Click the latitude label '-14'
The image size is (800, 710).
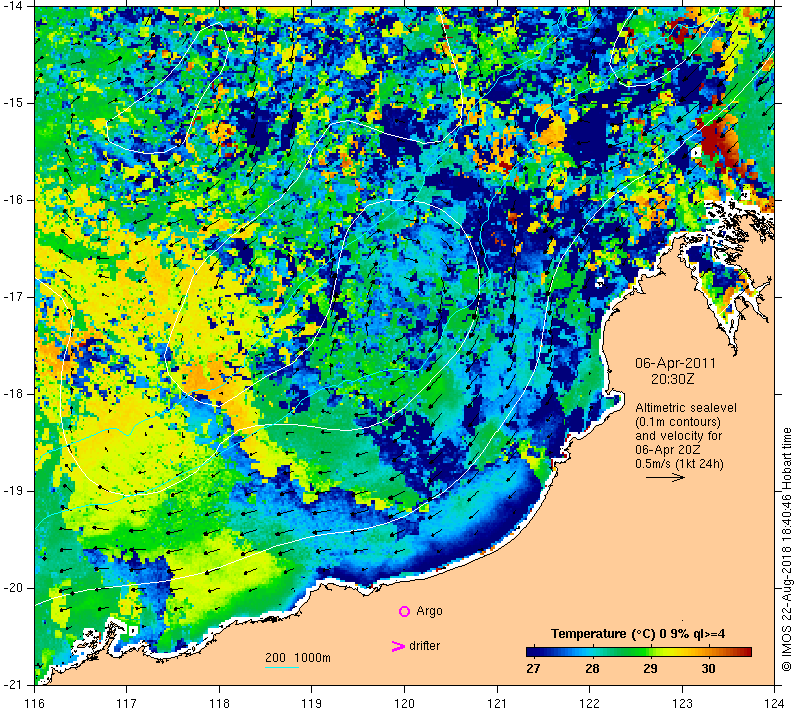11,6
